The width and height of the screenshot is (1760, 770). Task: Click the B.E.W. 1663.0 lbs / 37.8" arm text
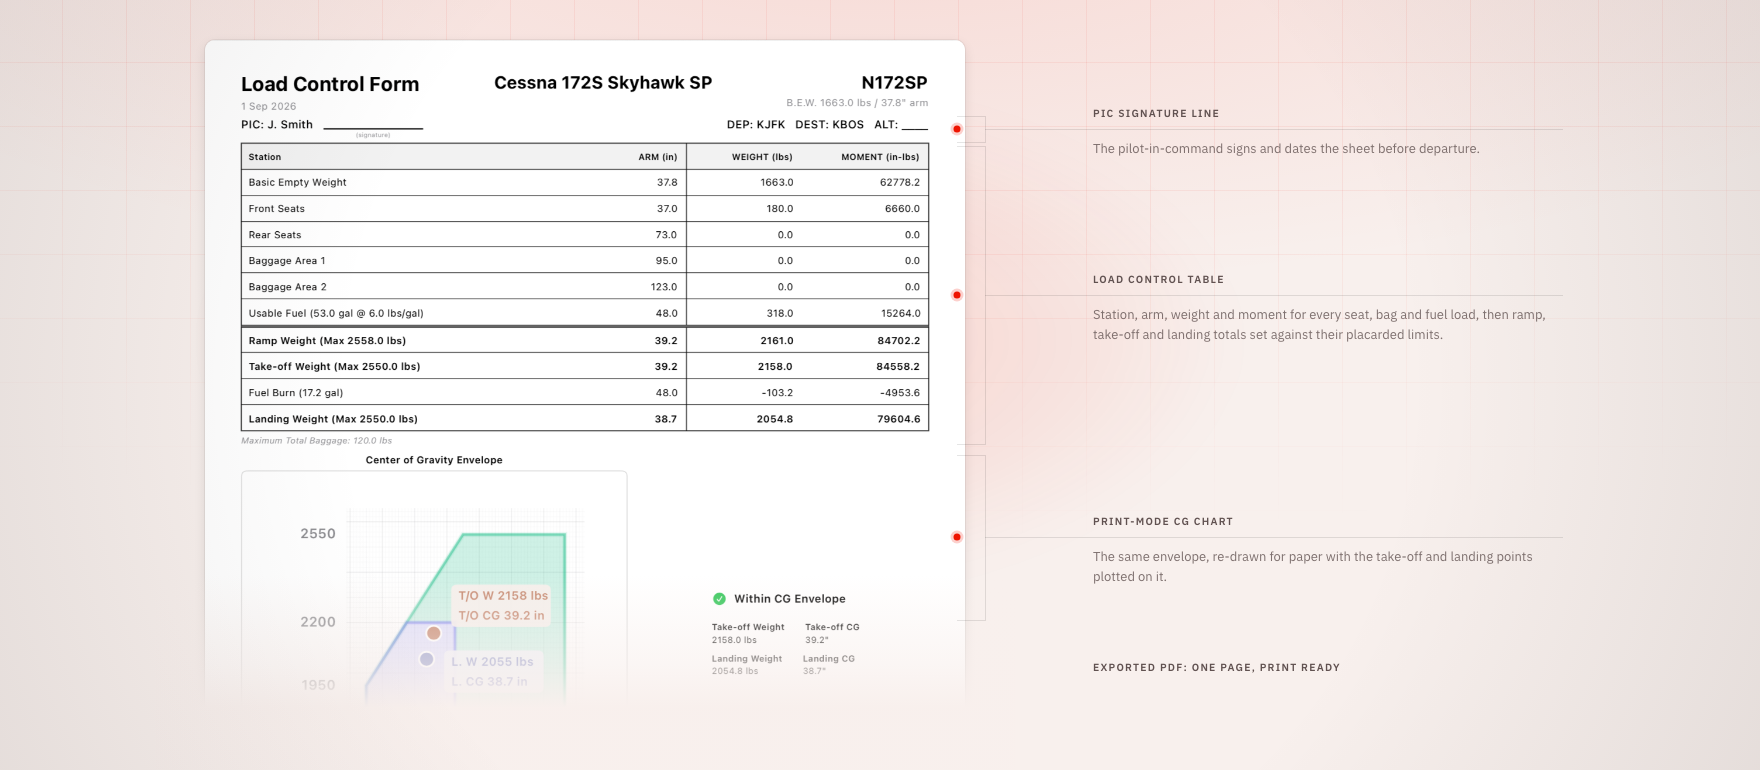(x=857, y=103)
